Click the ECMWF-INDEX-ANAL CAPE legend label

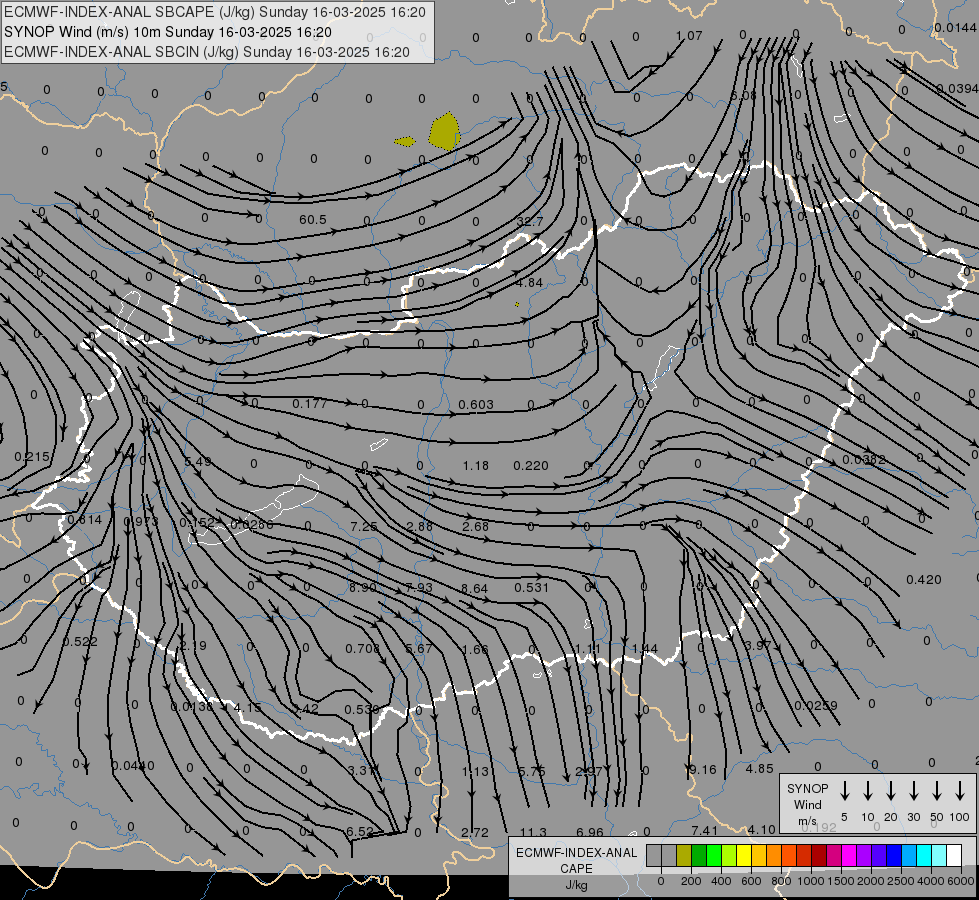point(576,861)
